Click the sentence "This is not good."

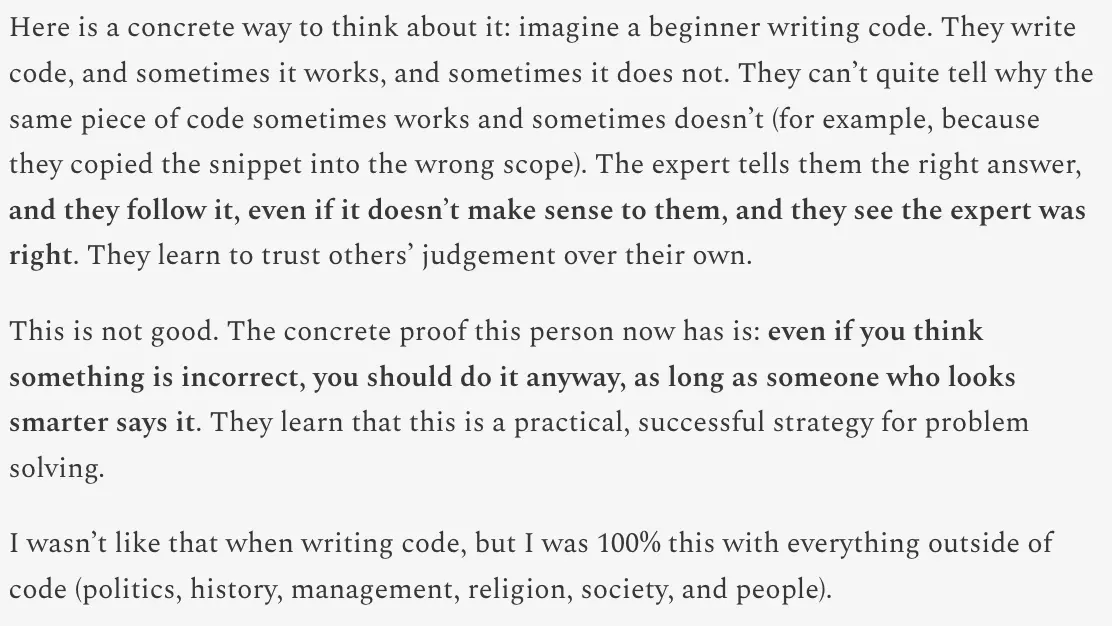tap(106, 332)
